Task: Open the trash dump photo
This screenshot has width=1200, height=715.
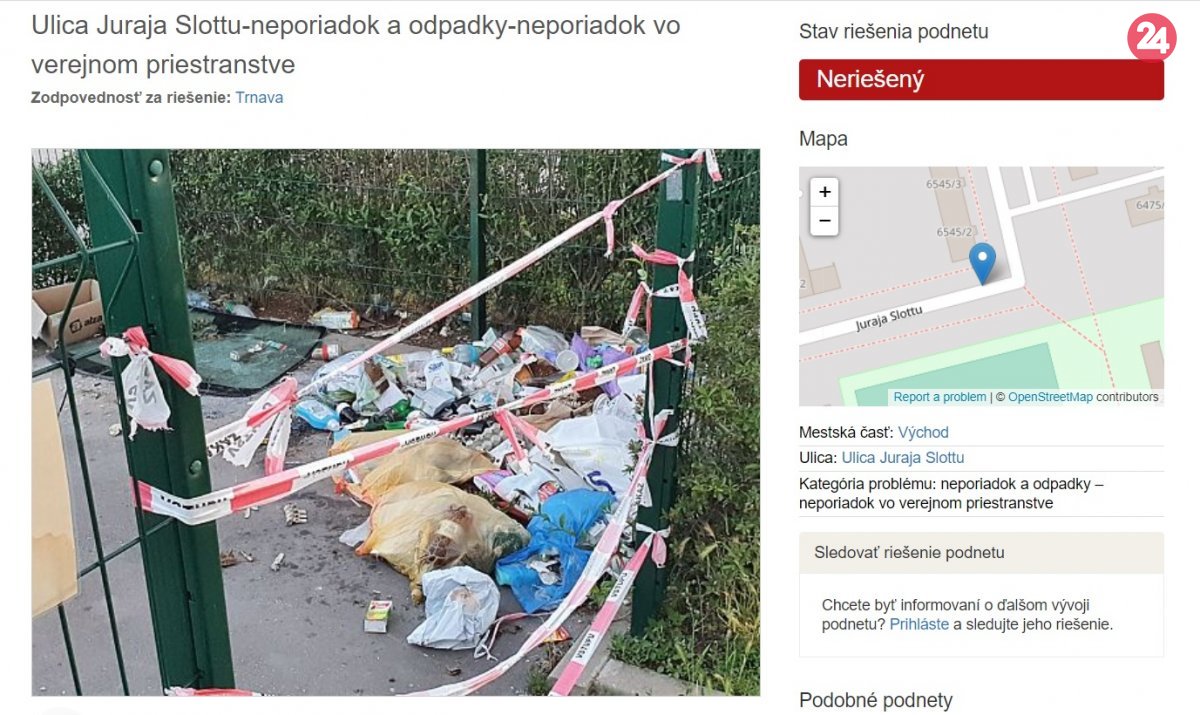Action: (x=396, y=422)
